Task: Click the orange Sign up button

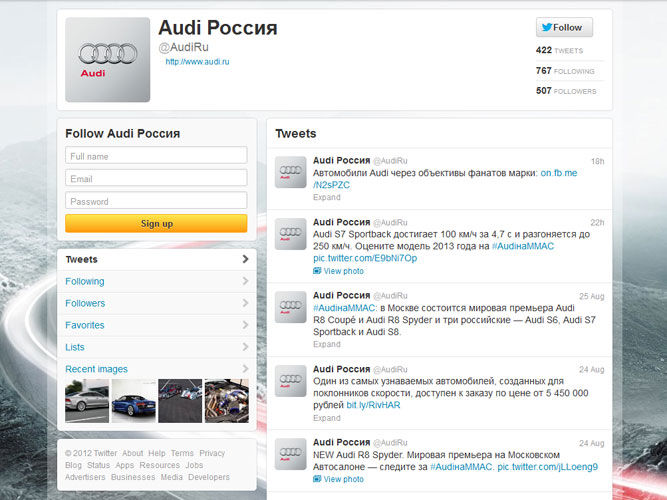Action: pyautogui.click(x=156, y=223)
